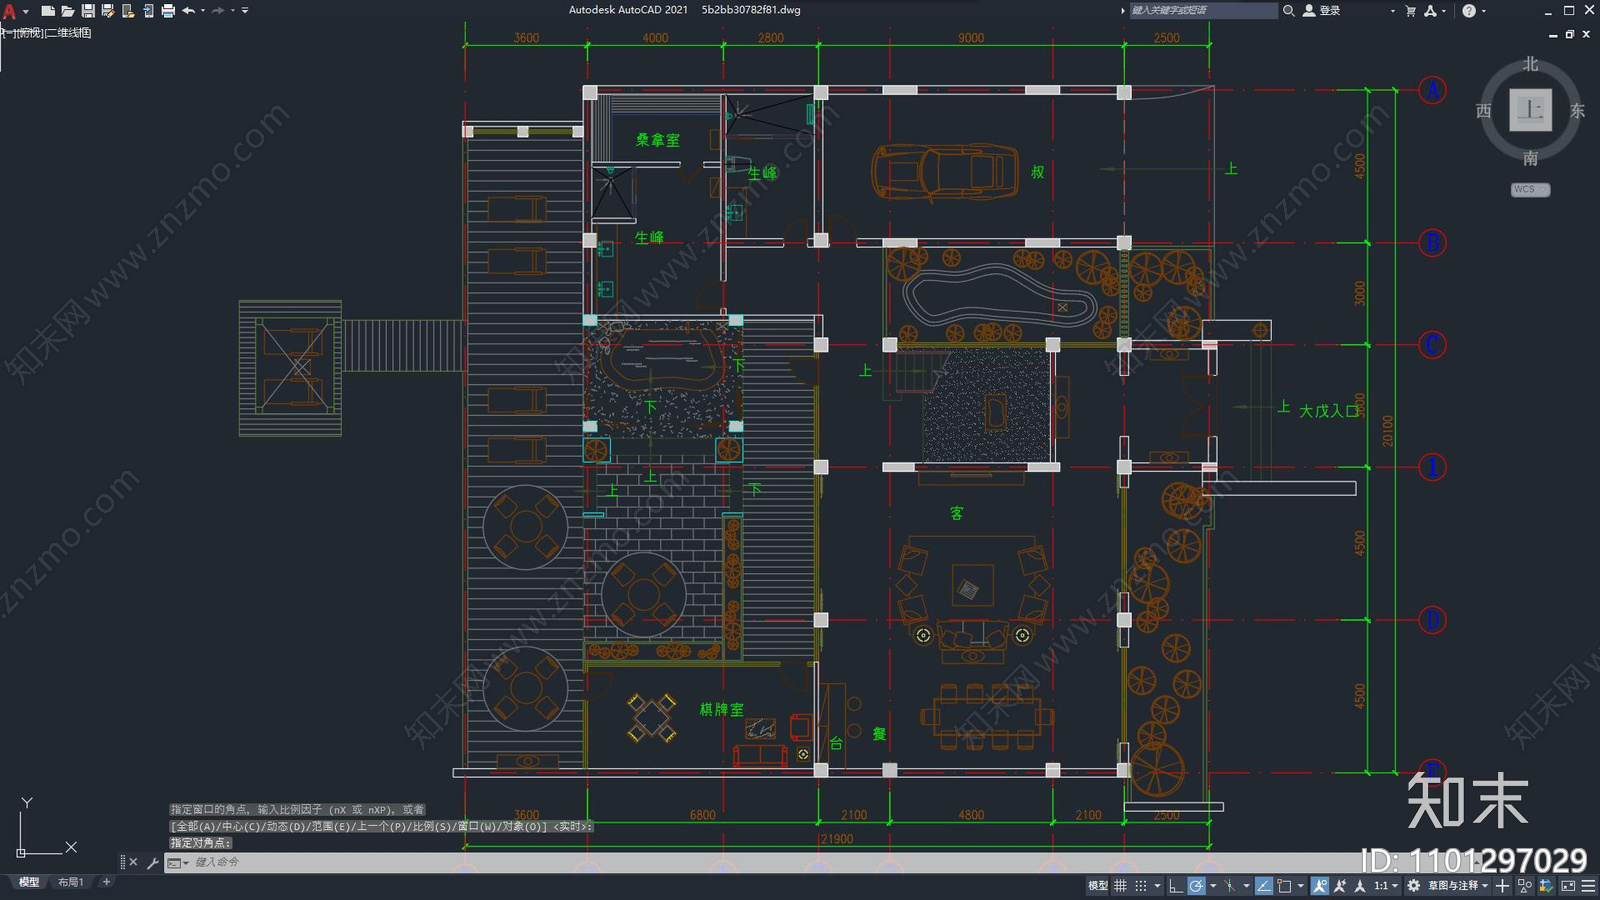Toggle object snap tracking
This screenshot has width=1600, height=900.
(1264, 885)
